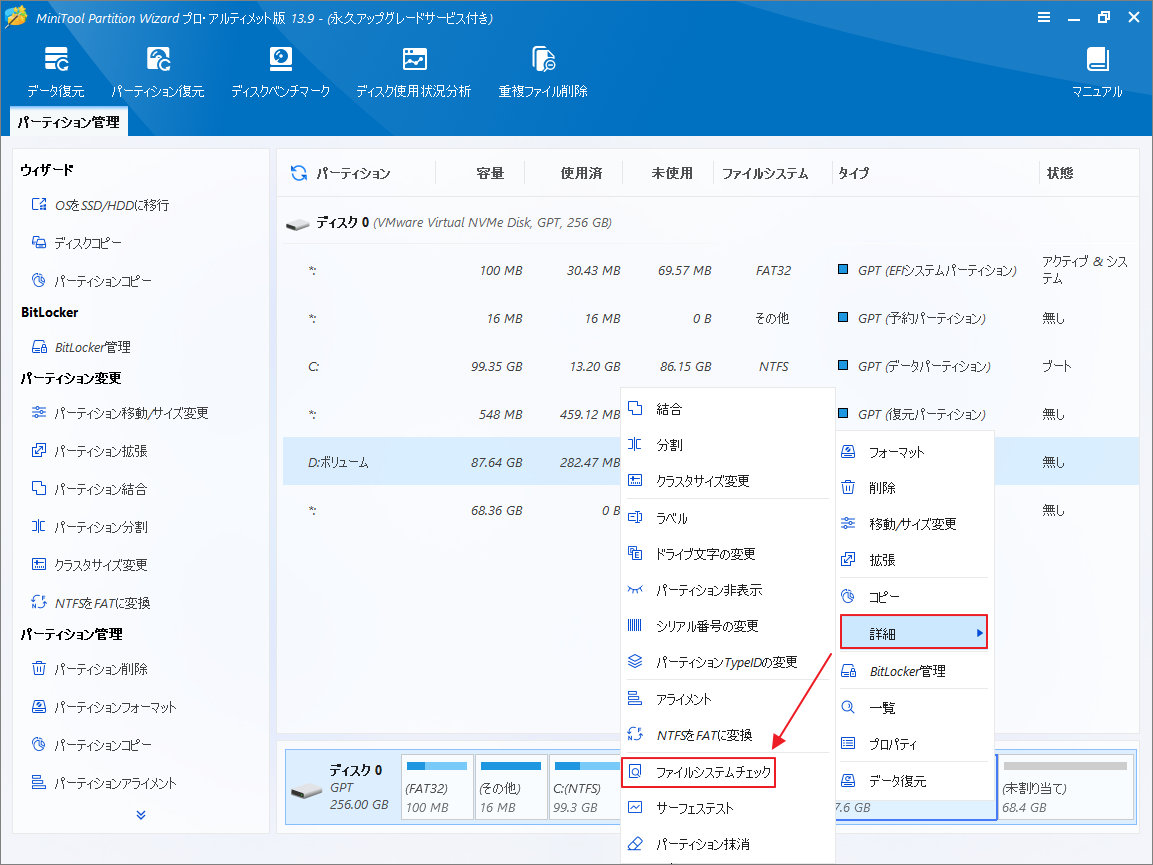Image resolution: width=1153 pixels, height=865 pixels.
Task: Choose パーティション拡張 in the sidebar
Action: [x=89, y=451]
